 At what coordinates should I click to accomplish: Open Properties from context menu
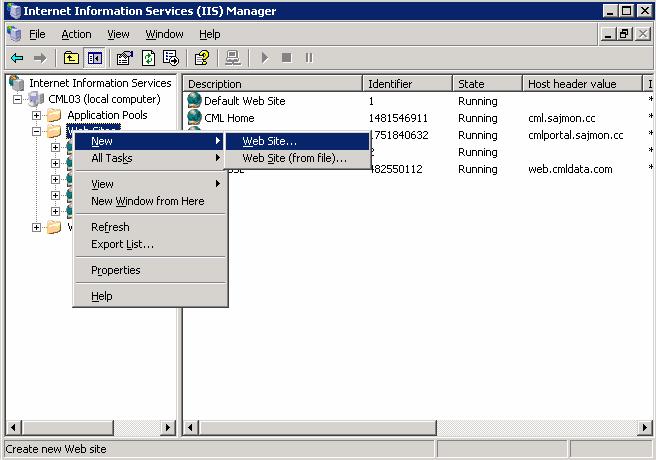tap(149, 270)
